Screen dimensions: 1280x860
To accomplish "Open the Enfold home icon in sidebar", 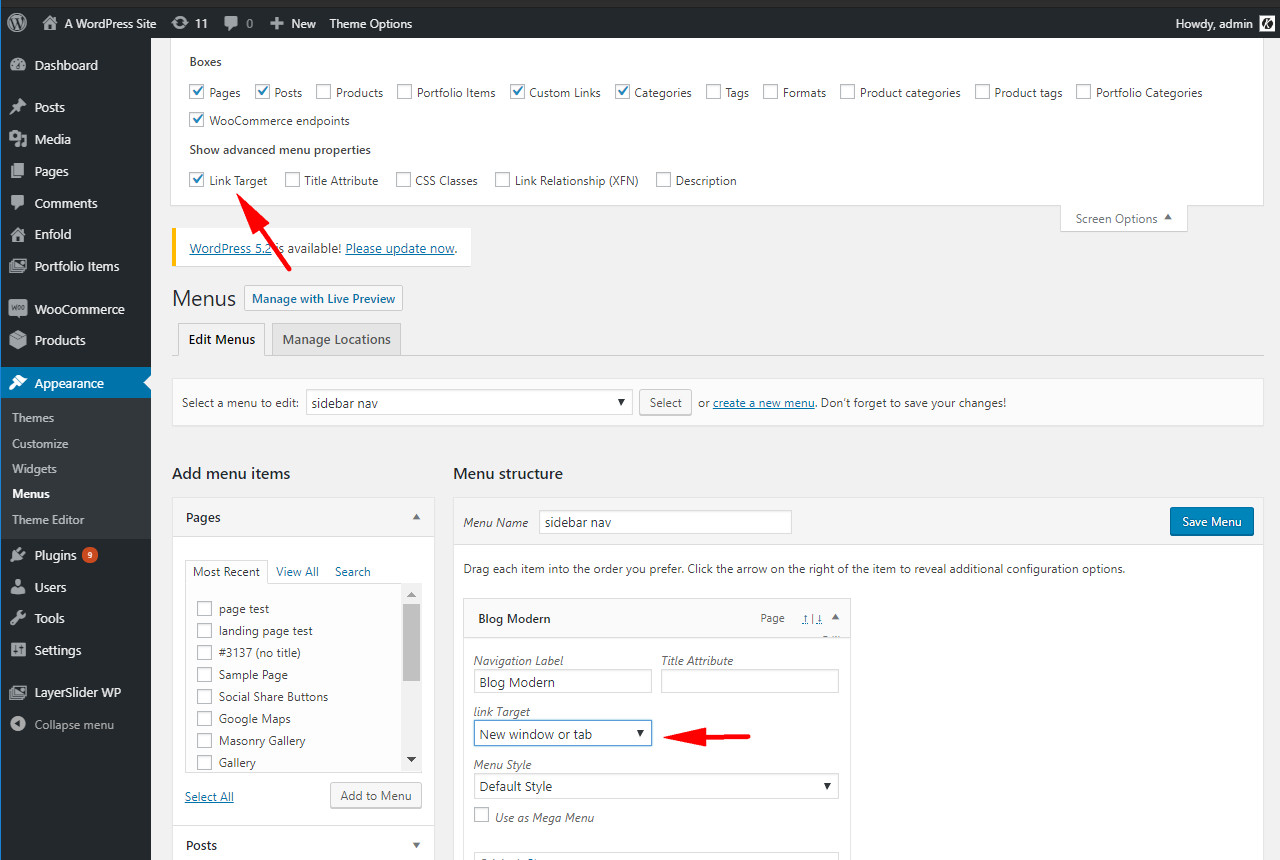I will pyautogui.click(x=18, y=234).
